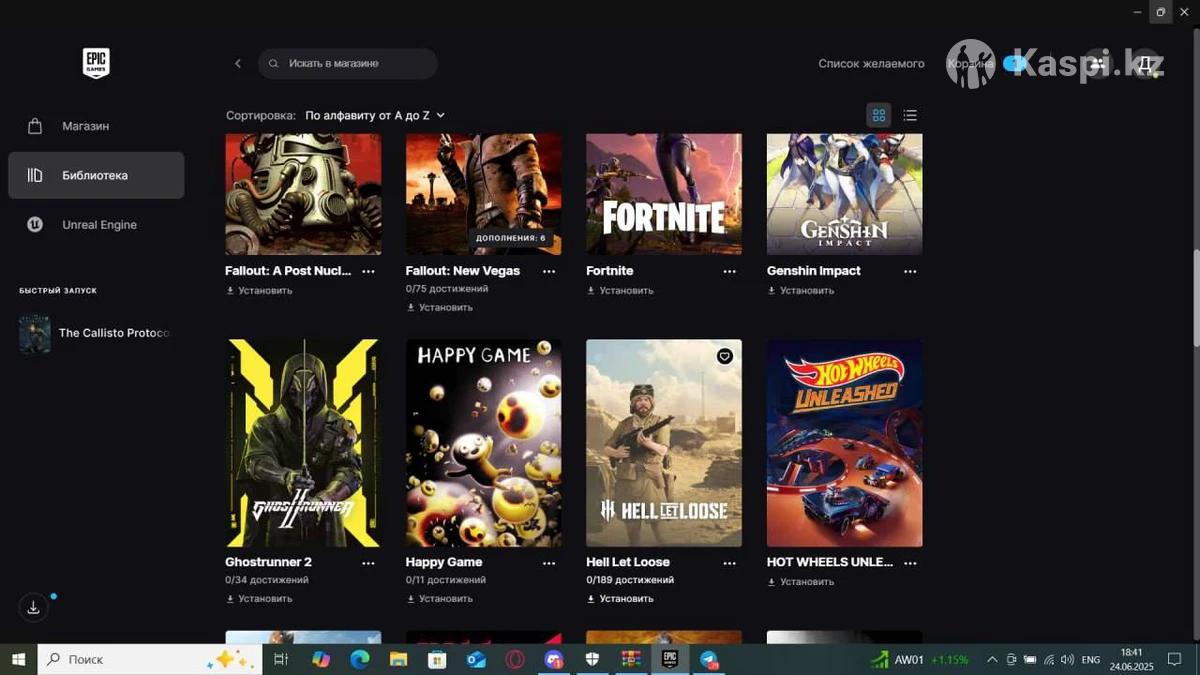Screen dimensions: 1200x675
Task: Install Fortnite
Action: (620, 290)
